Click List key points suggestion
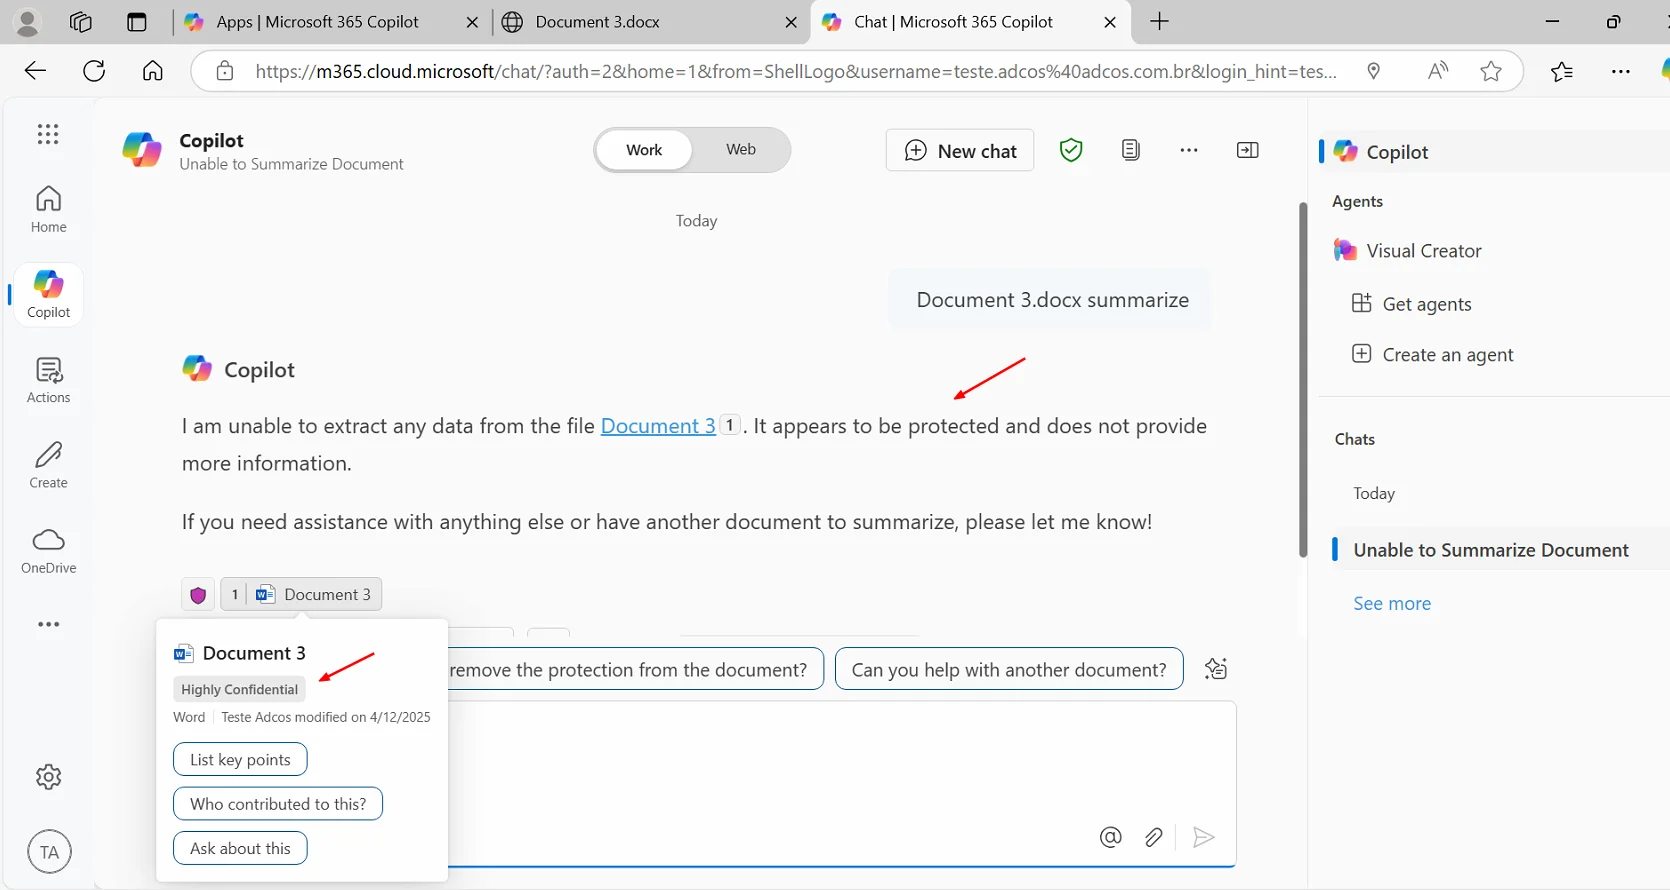This screenshot has height=890, width=1670. [x=240, y=760]
